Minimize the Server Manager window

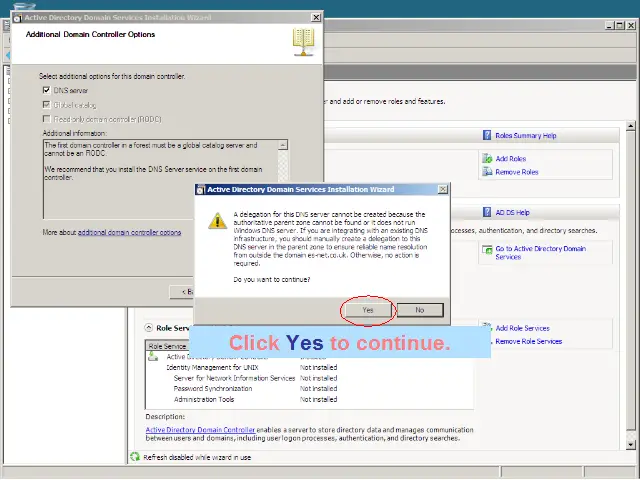tap(610, 25)
